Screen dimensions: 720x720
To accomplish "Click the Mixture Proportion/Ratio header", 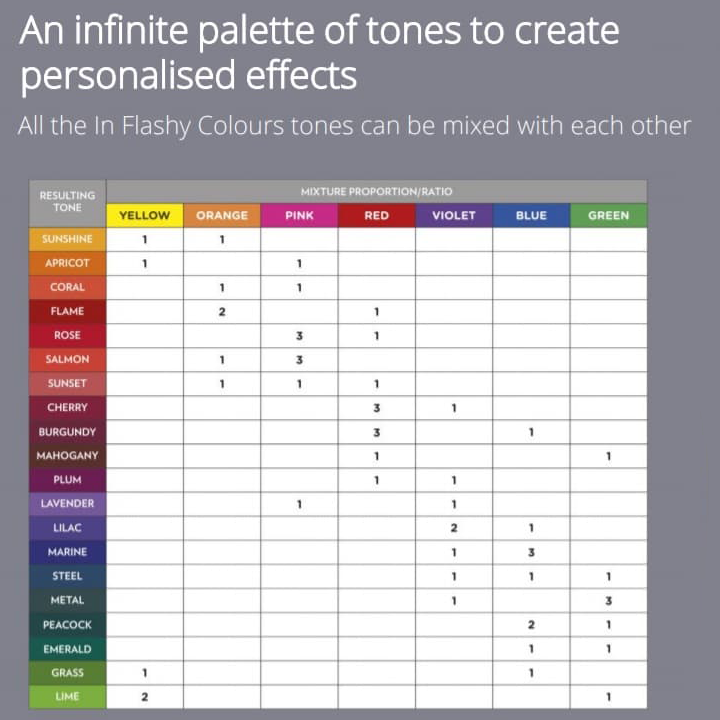I will [x=376, y=191].
